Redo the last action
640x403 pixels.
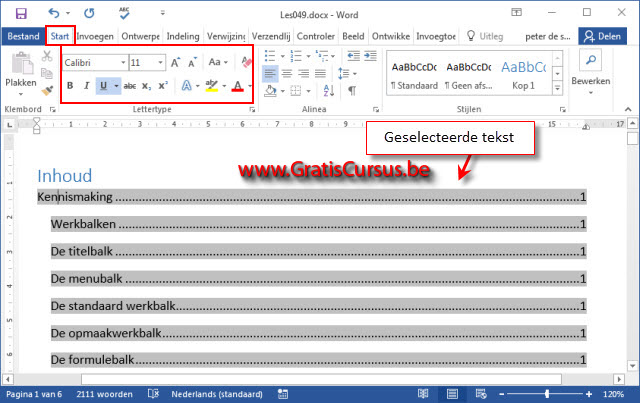89,13
